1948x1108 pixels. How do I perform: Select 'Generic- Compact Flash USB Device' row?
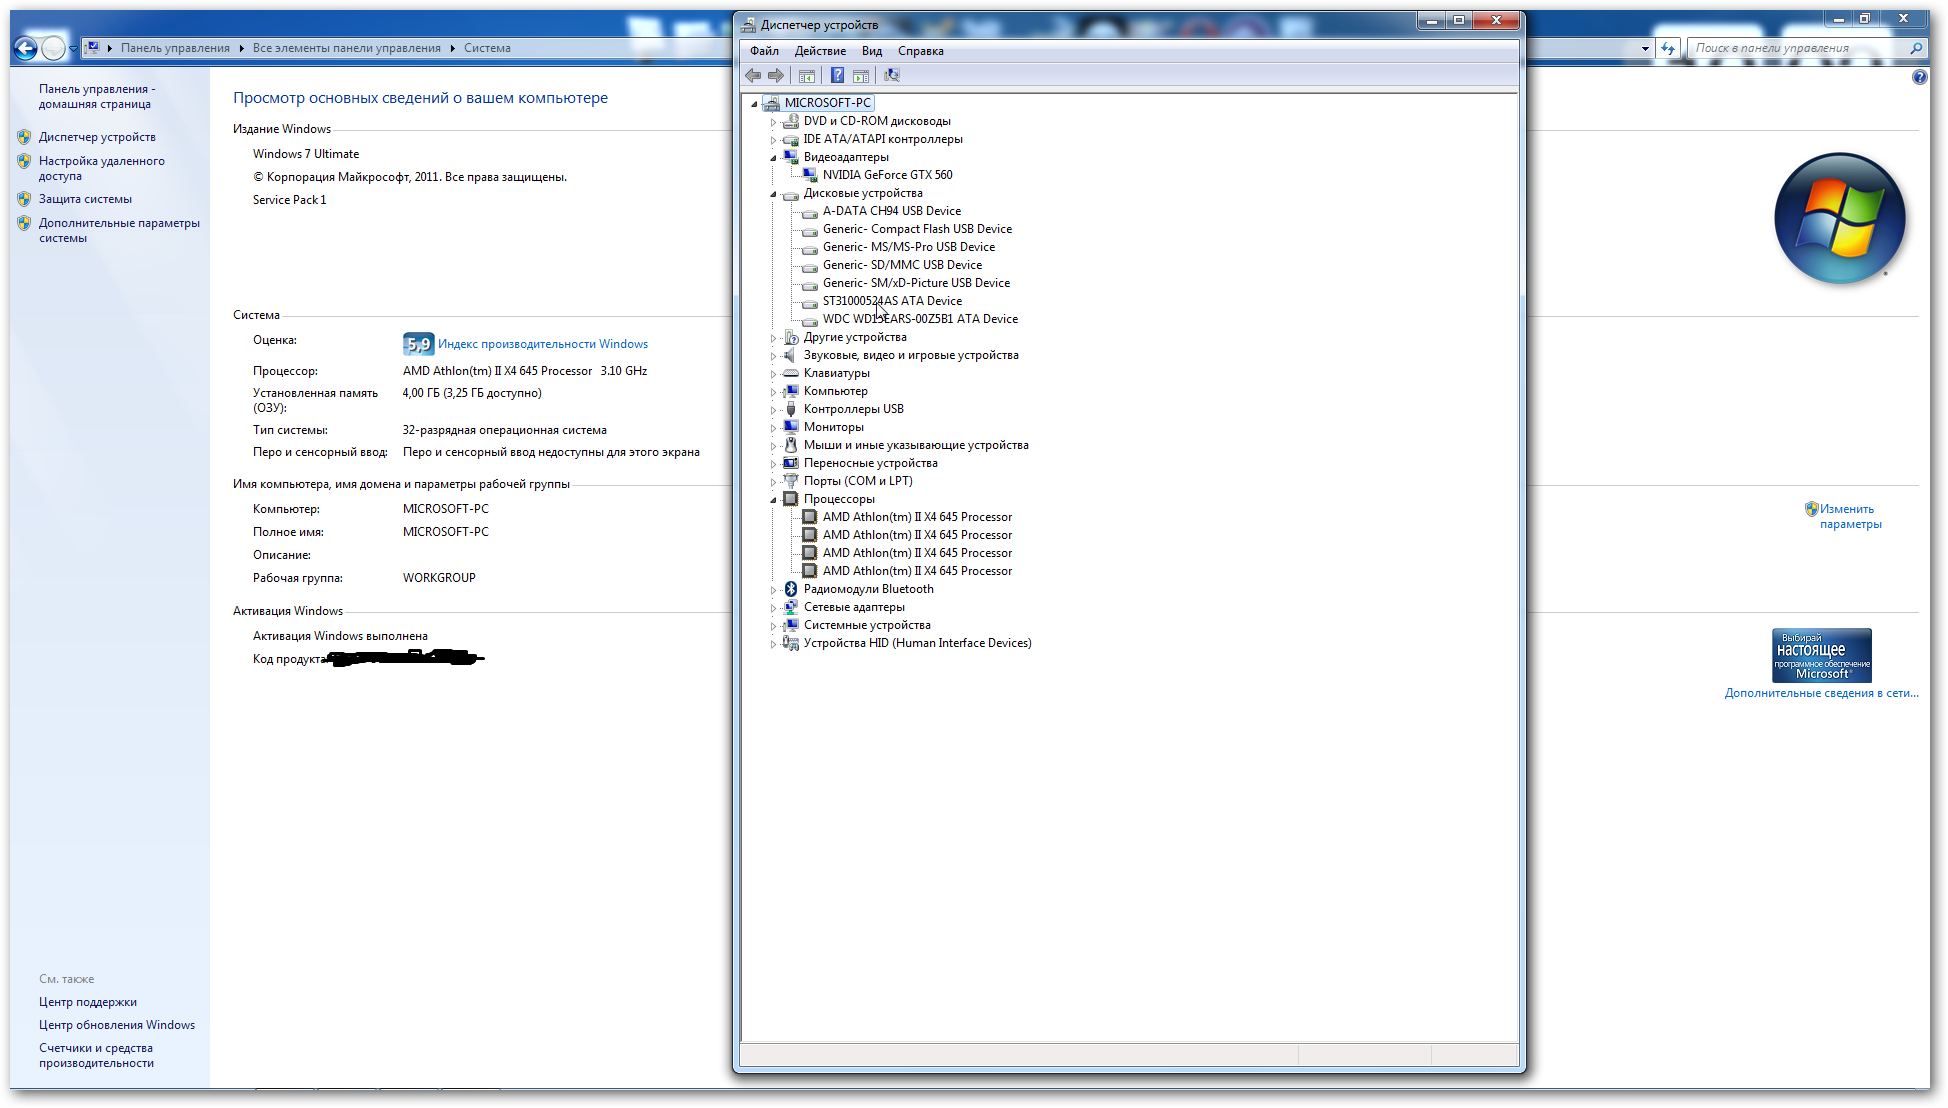[x=917, y=229]
